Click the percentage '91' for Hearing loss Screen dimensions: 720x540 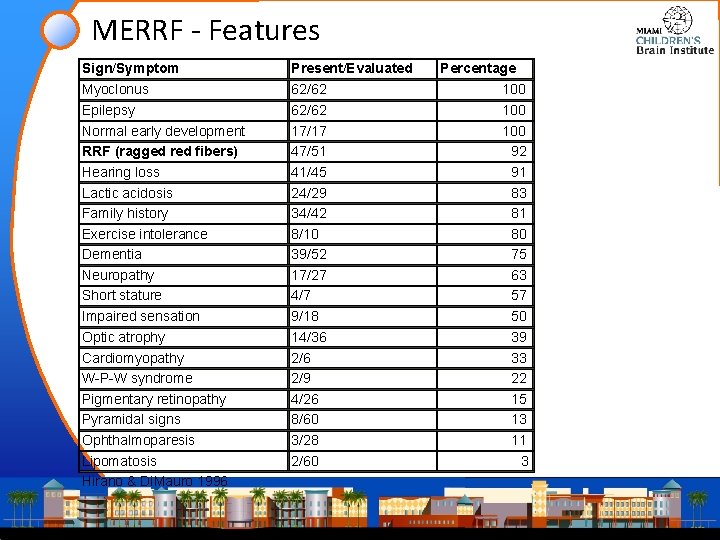(518, 172)
